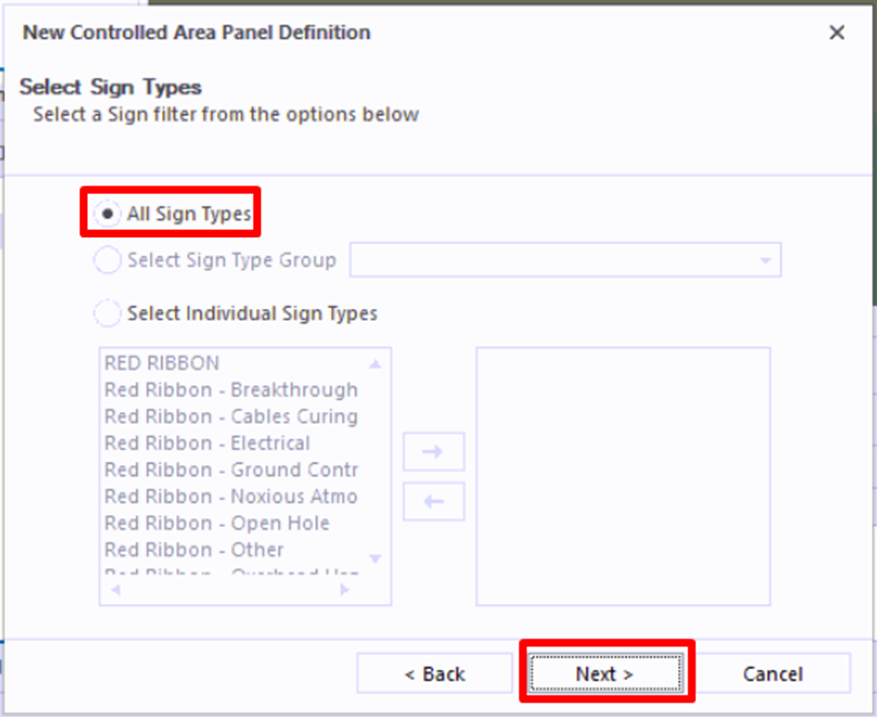This screenshot has width=877, height=717.
Task: Select Red Ribbon - Electrical entry
Action: point(207,443)
